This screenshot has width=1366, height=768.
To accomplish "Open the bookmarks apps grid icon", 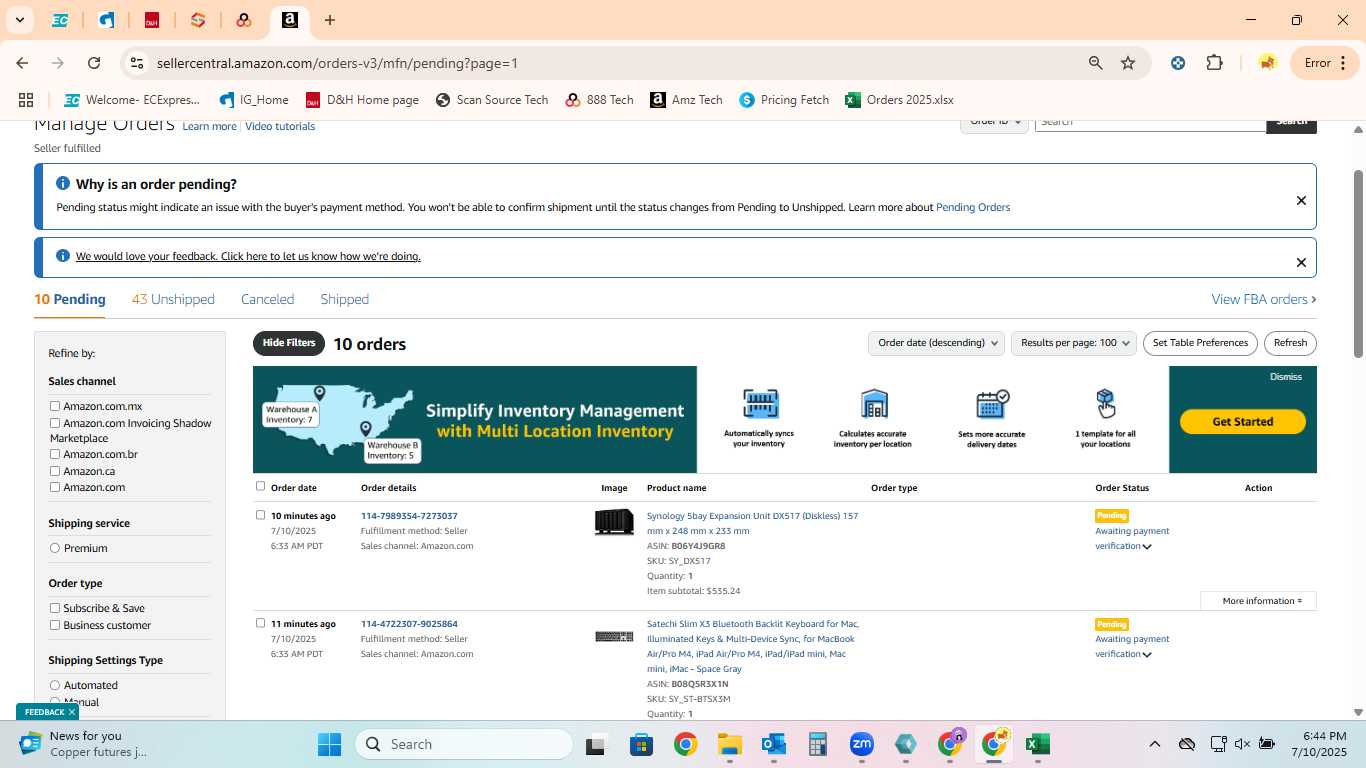I will click(26, 100).
